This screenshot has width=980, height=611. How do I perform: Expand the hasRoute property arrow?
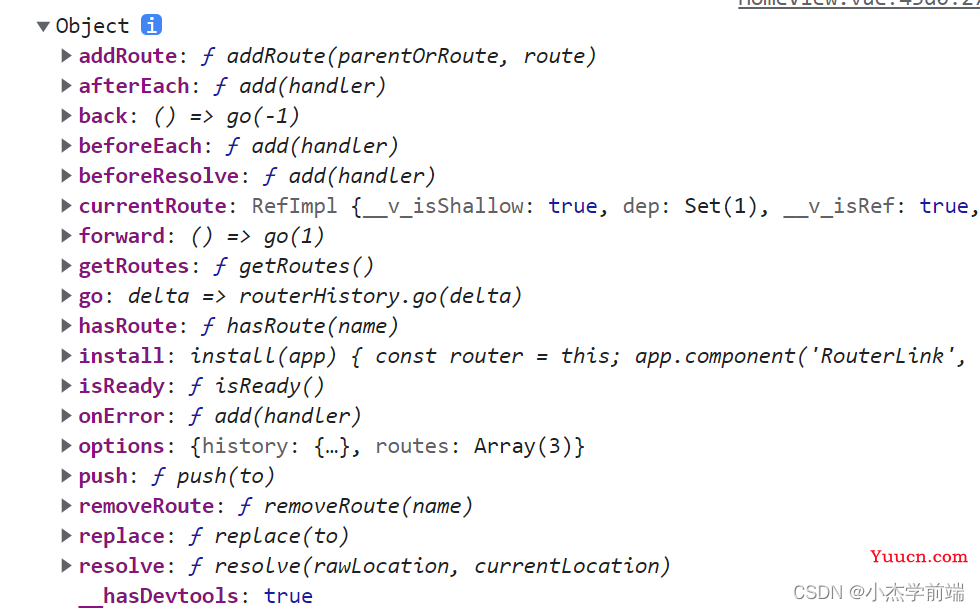pyautogui.click(x=66, y=325)
